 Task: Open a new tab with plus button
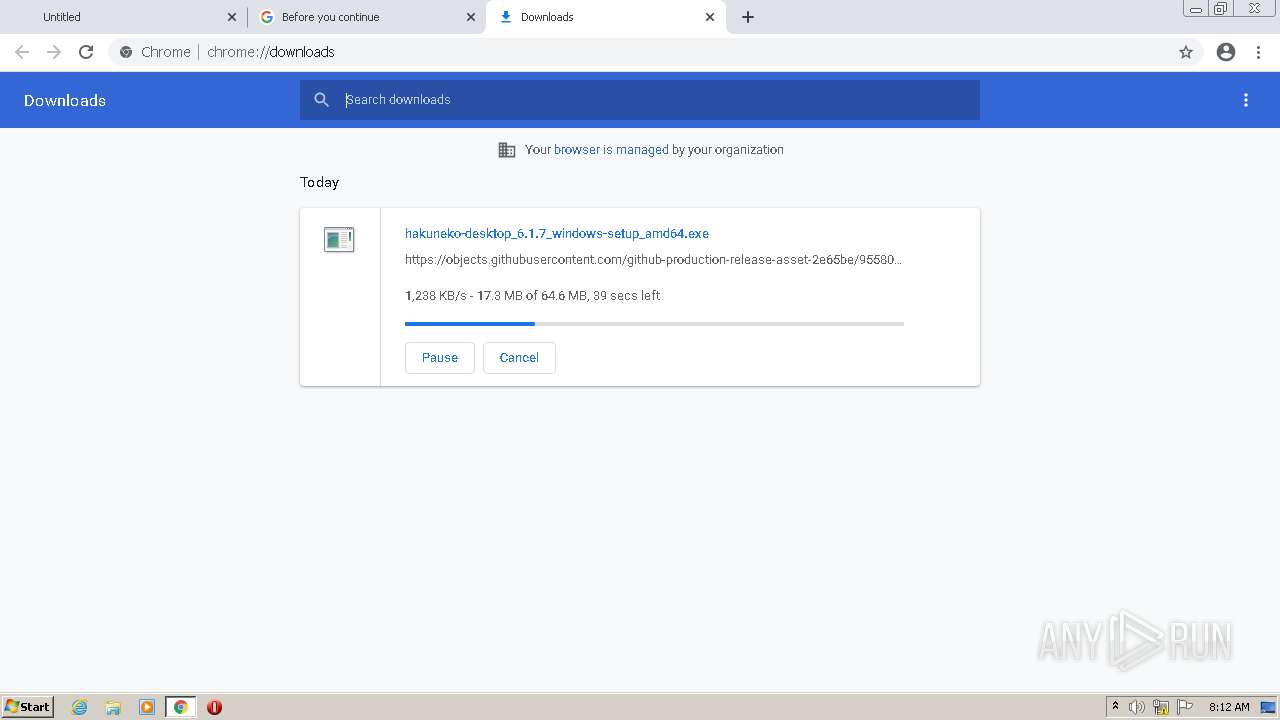(x=748, y=17)
